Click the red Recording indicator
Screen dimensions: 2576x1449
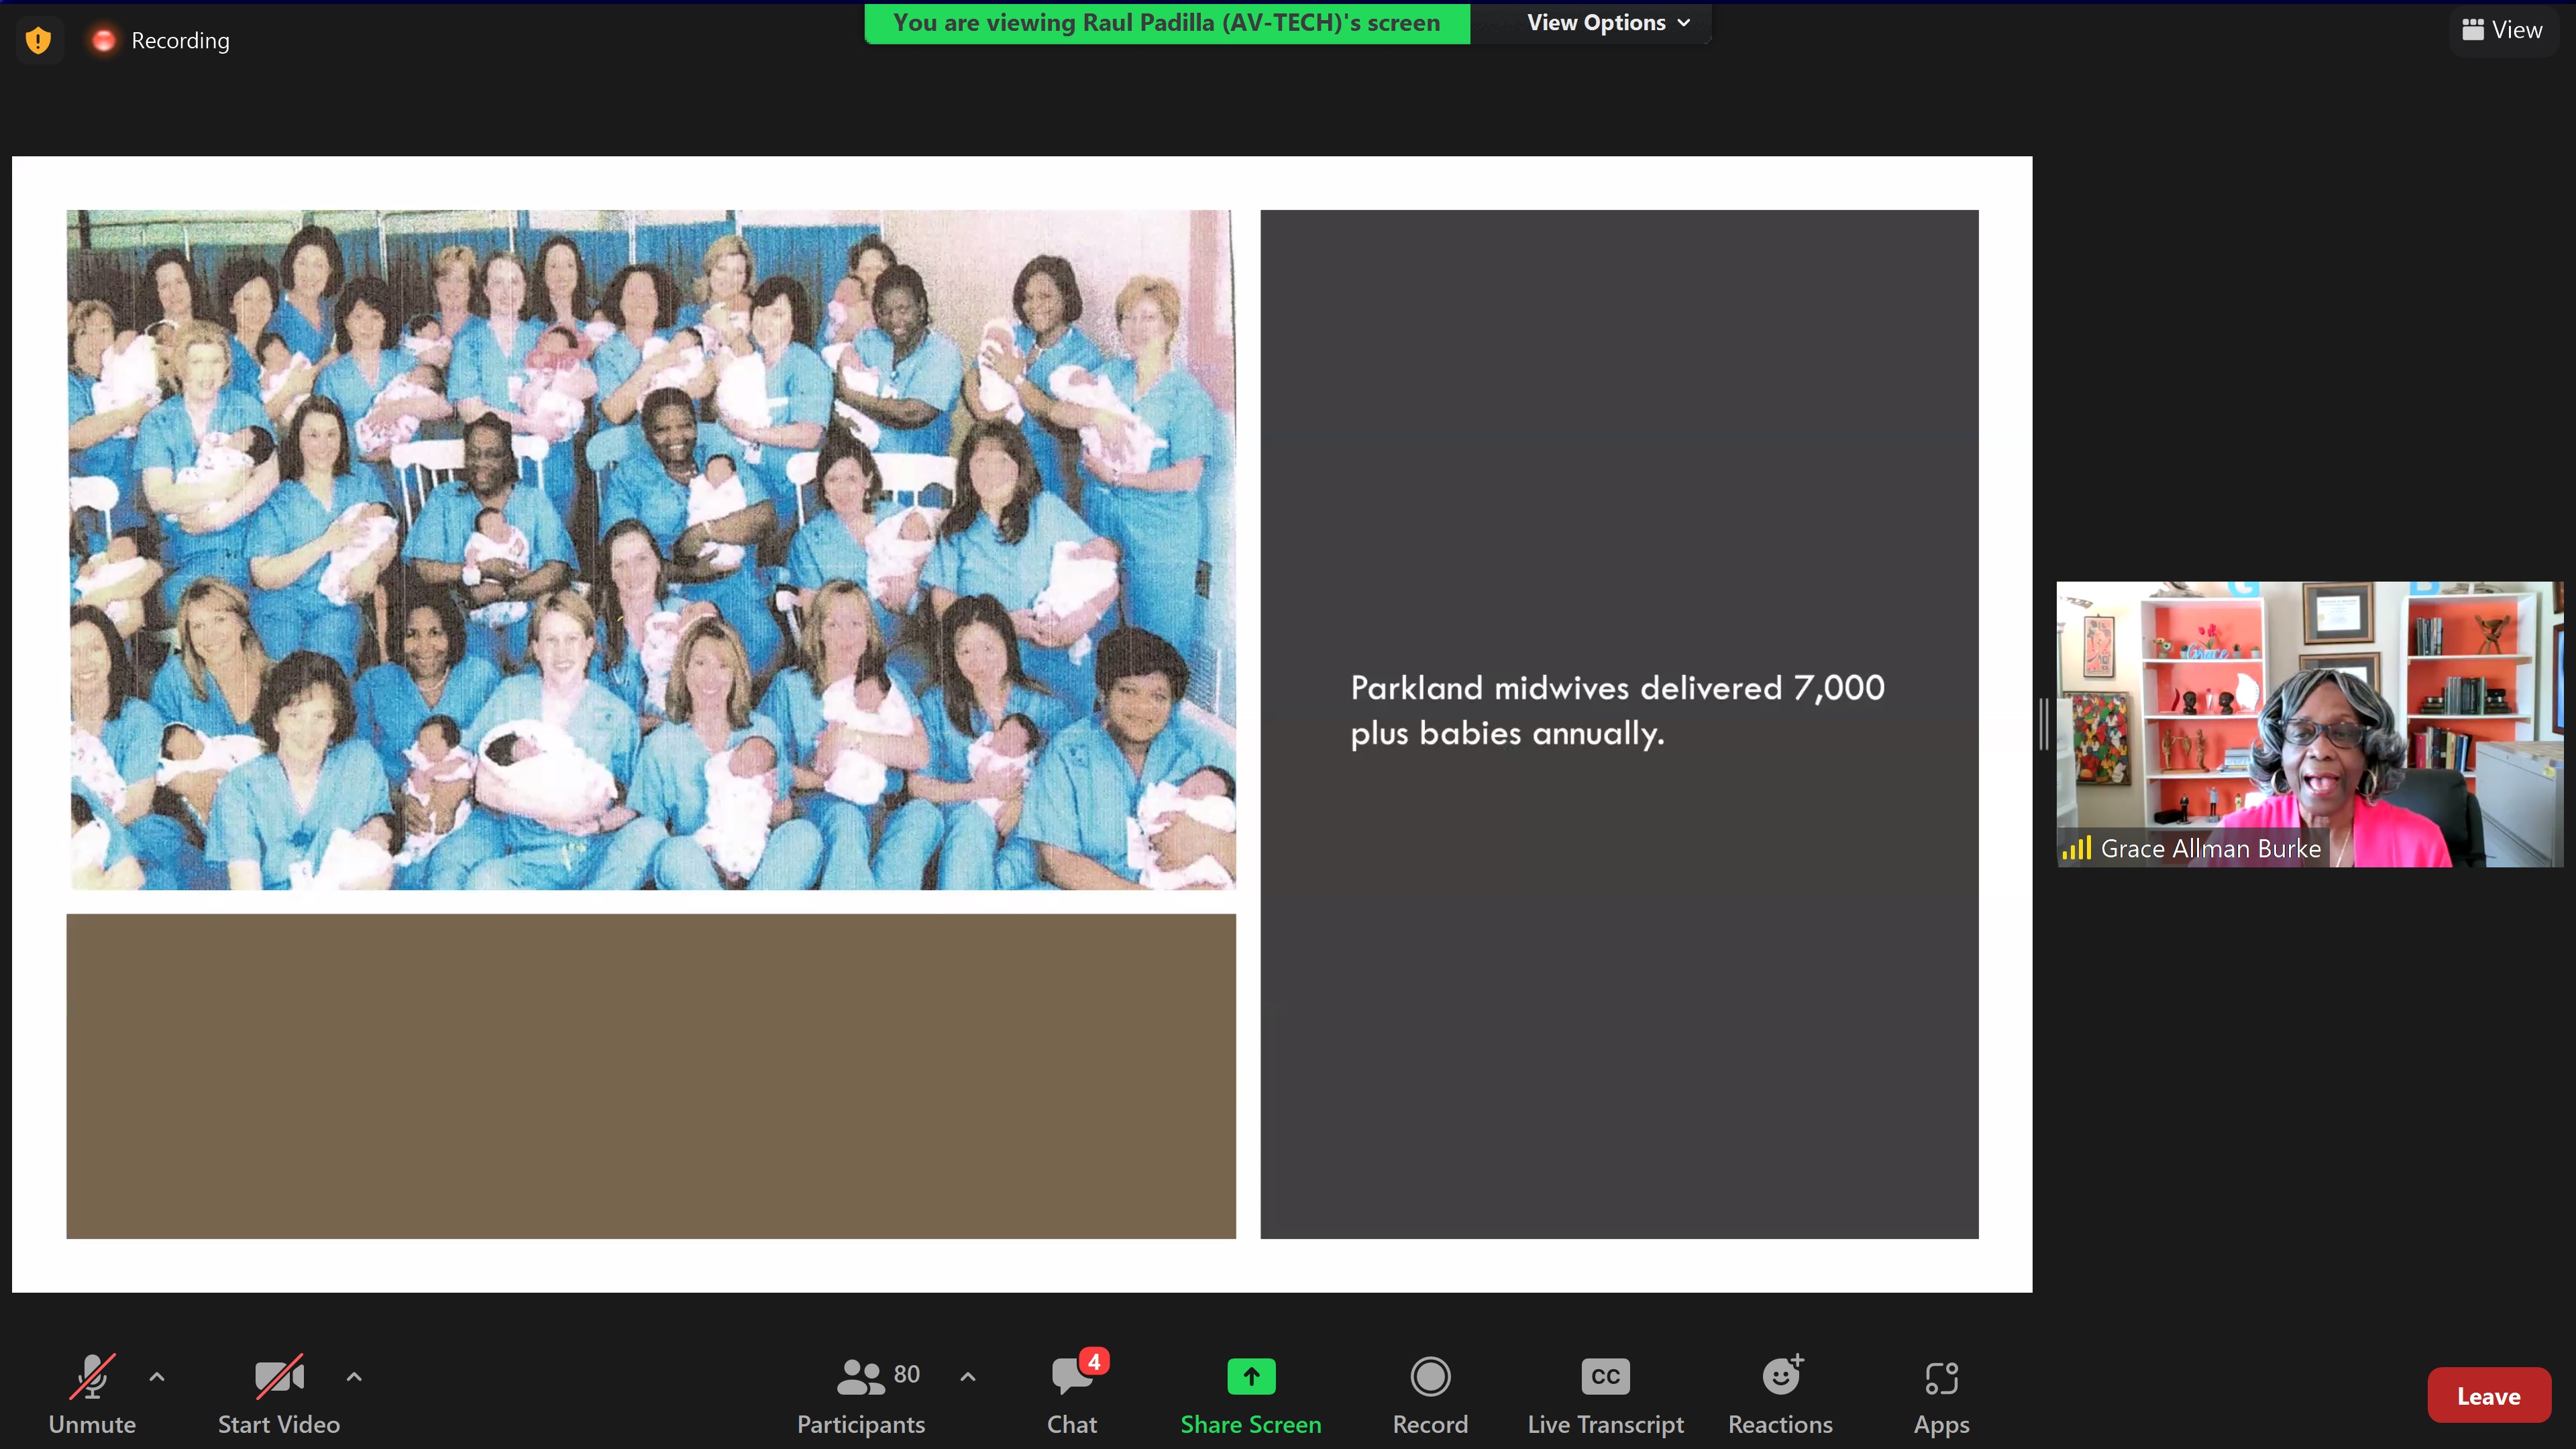click(x=103, y=41)
